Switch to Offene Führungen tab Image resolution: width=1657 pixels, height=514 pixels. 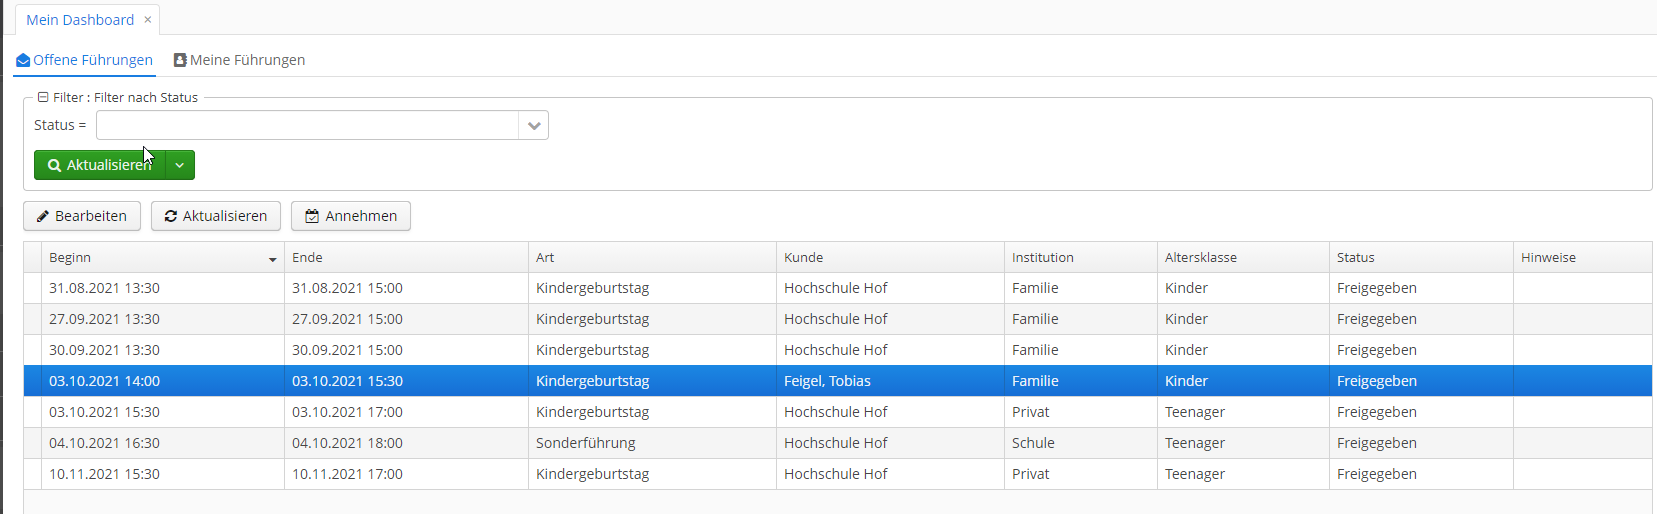coord(84,60)
